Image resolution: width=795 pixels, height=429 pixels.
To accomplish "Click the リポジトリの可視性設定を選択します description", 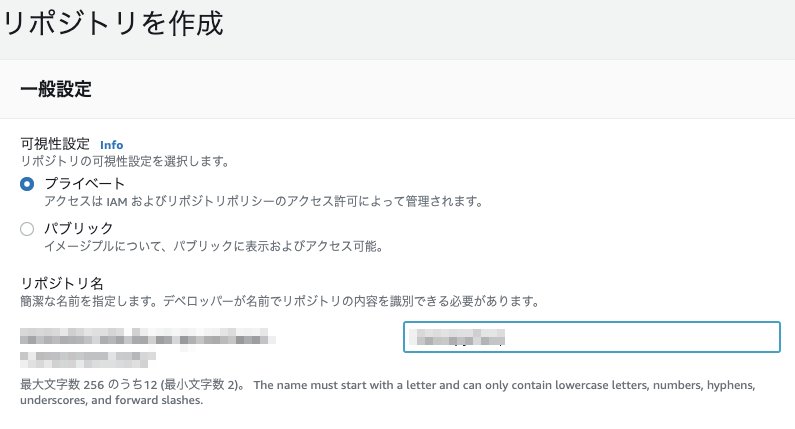I will tap(125, 161).
